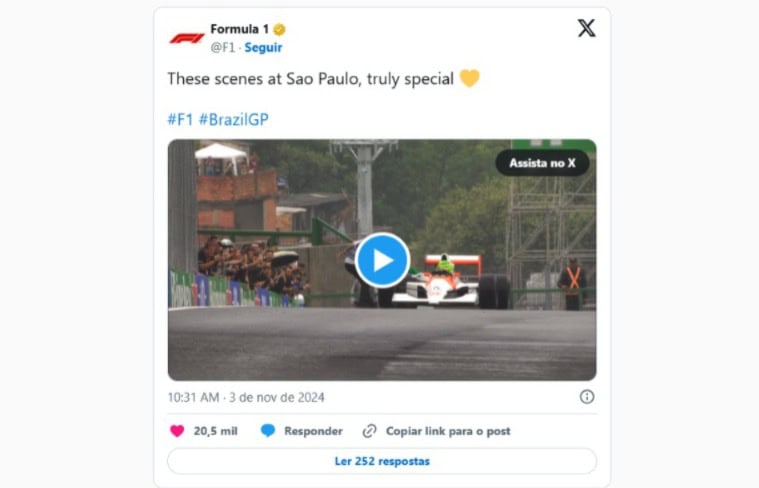This screenshot has width=759, height=488.
Task: Open the Formula 1 account name
Action: (x=240, y=29)
